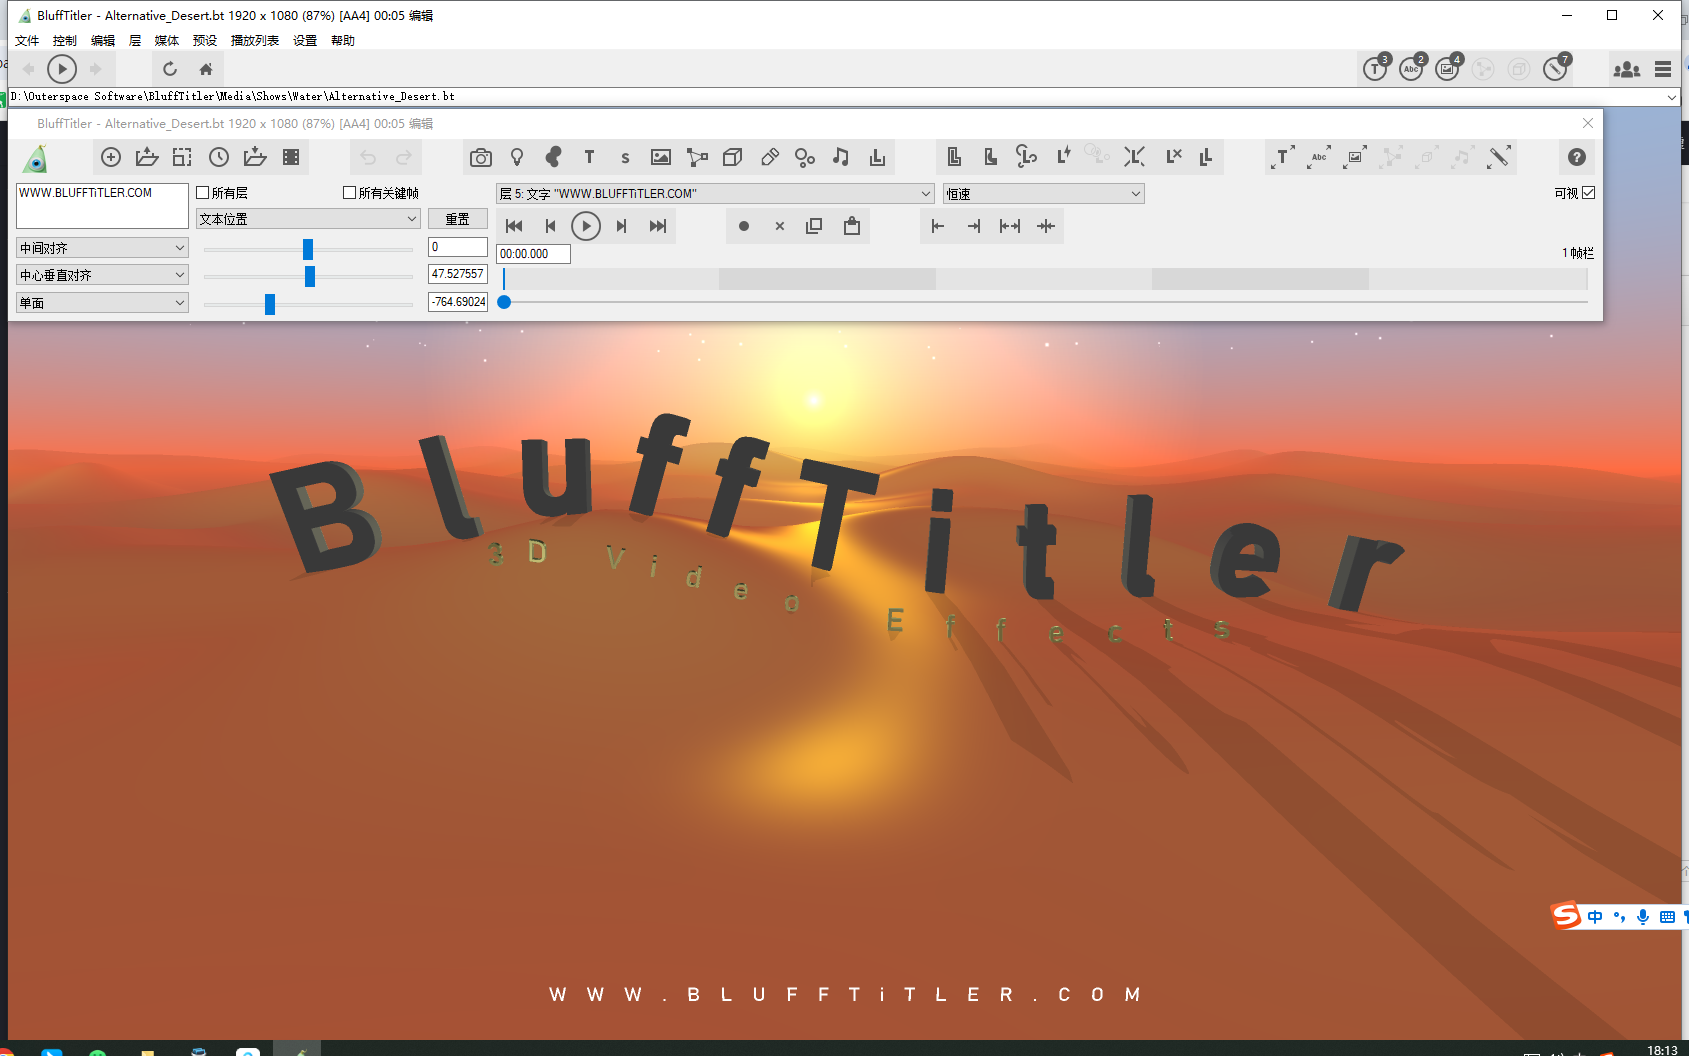Add a picture layer

[661, 157]
